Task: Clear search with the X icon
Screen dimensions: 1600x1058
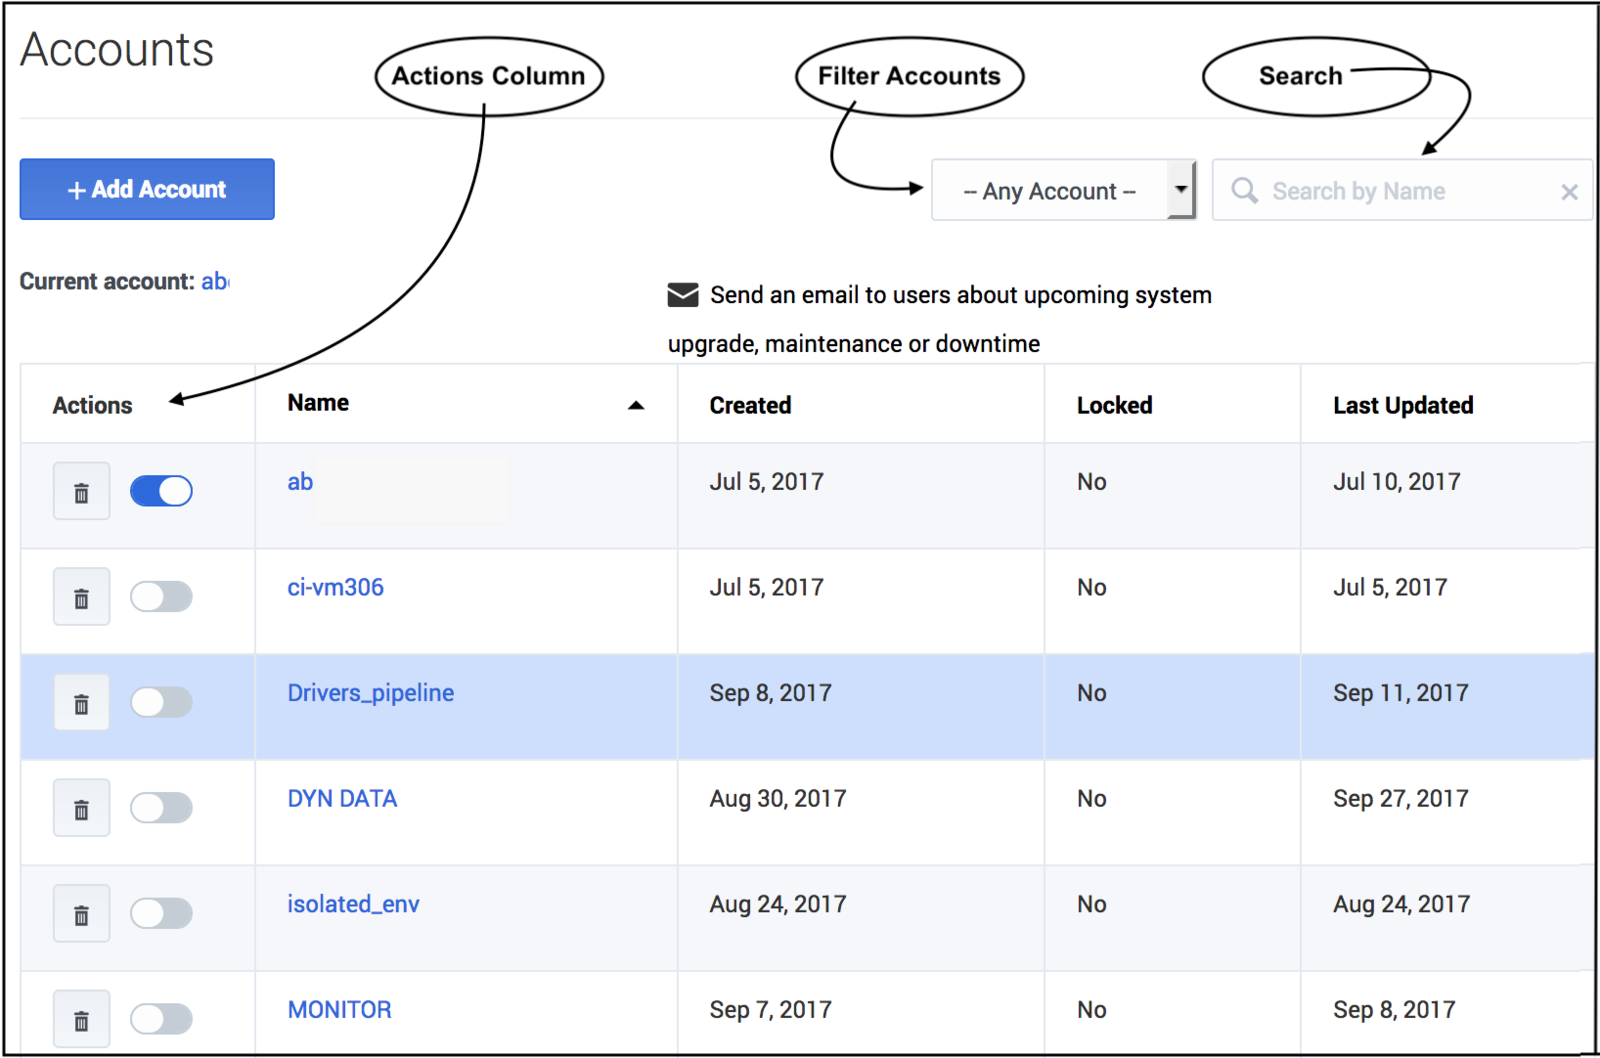Action: [1569, 191]
